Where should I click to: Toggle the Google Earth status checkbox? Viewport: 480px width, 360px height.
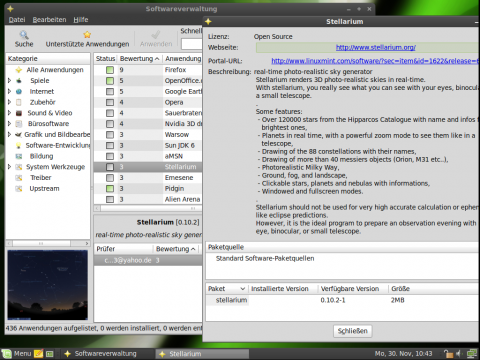coord(110,91)
